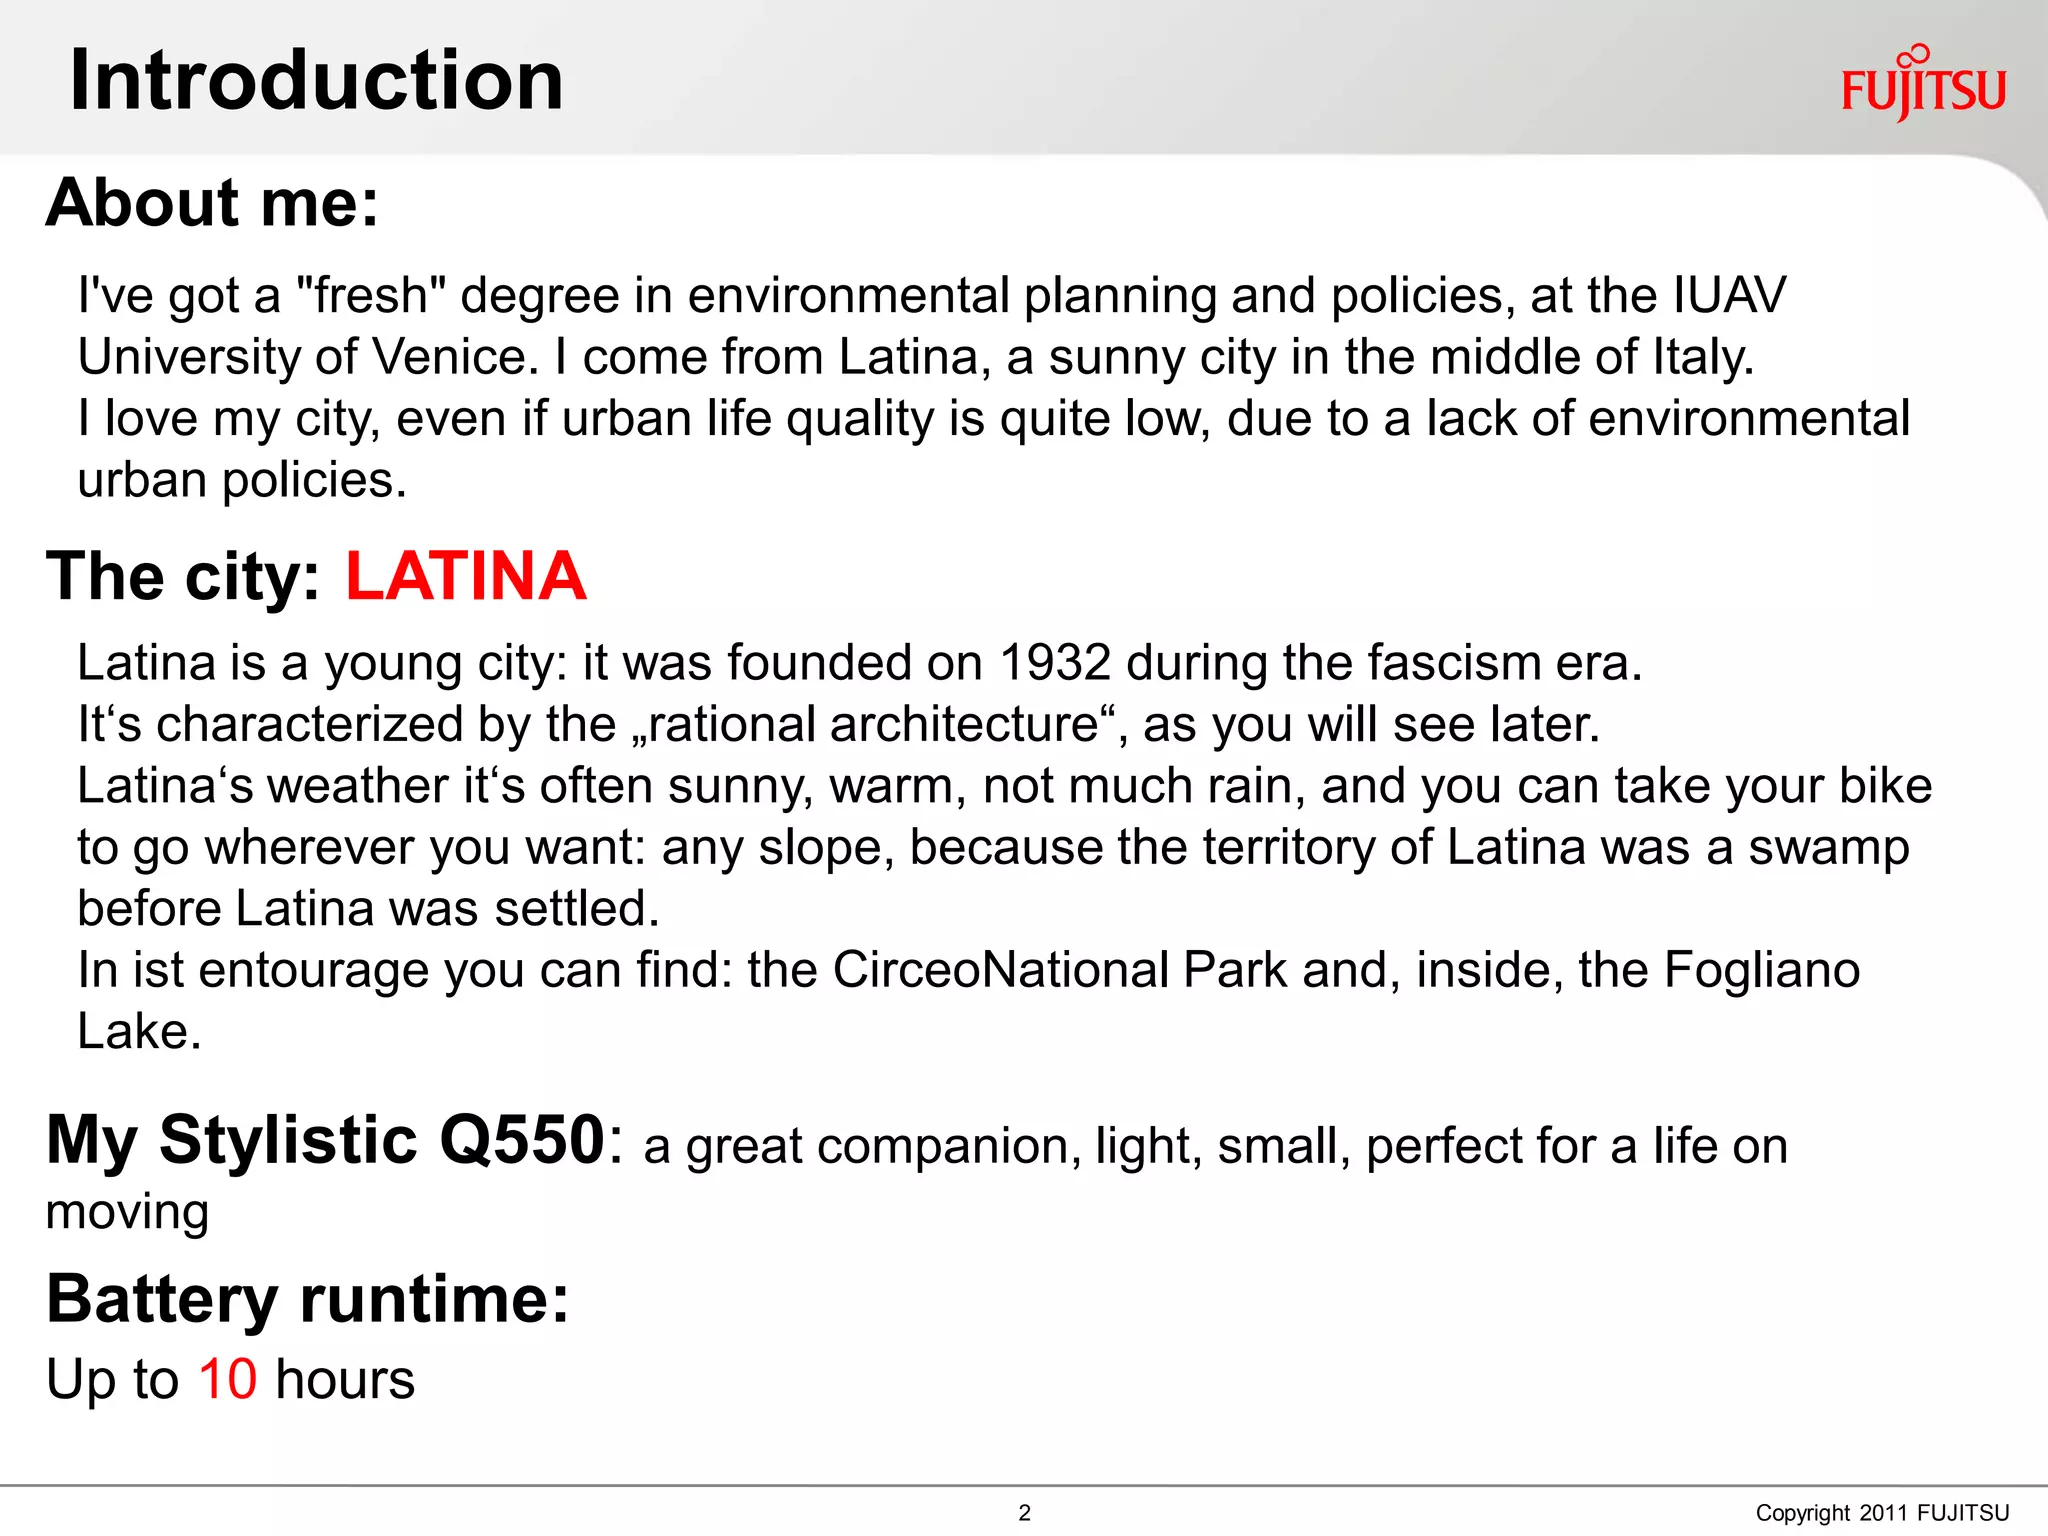Click the Copyright 2011 FUJITSU footer
Image resolution: width=2048 pixels, height=1536 pixels.
[x=1881, y=1513]
